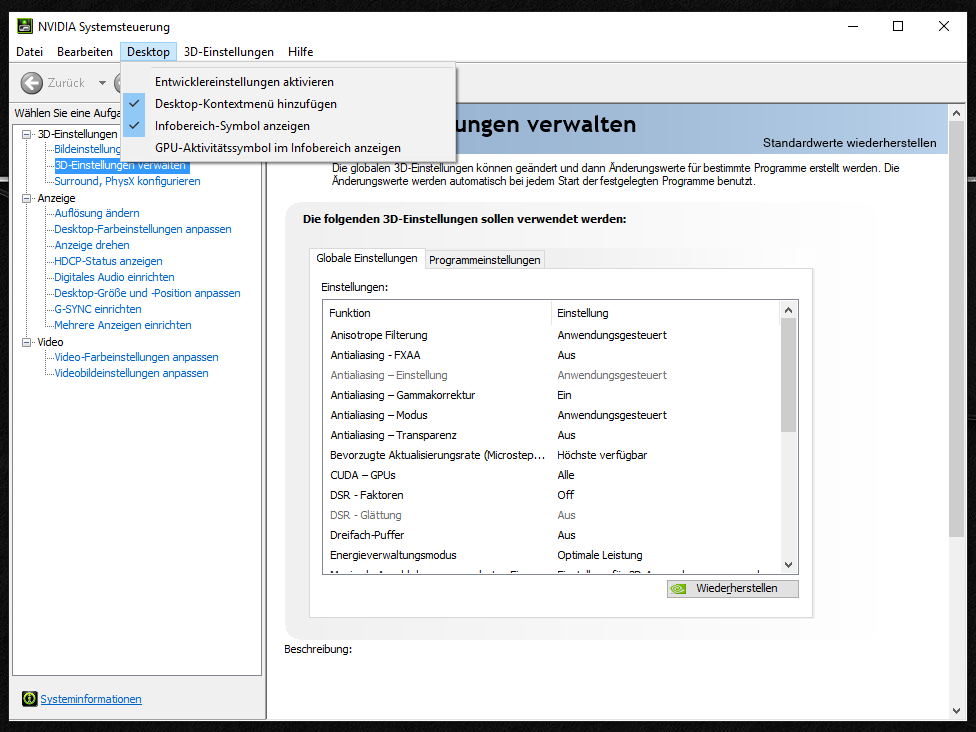Open Auflösung ändern
Viewport: 976px width, 732px height.
96,213
